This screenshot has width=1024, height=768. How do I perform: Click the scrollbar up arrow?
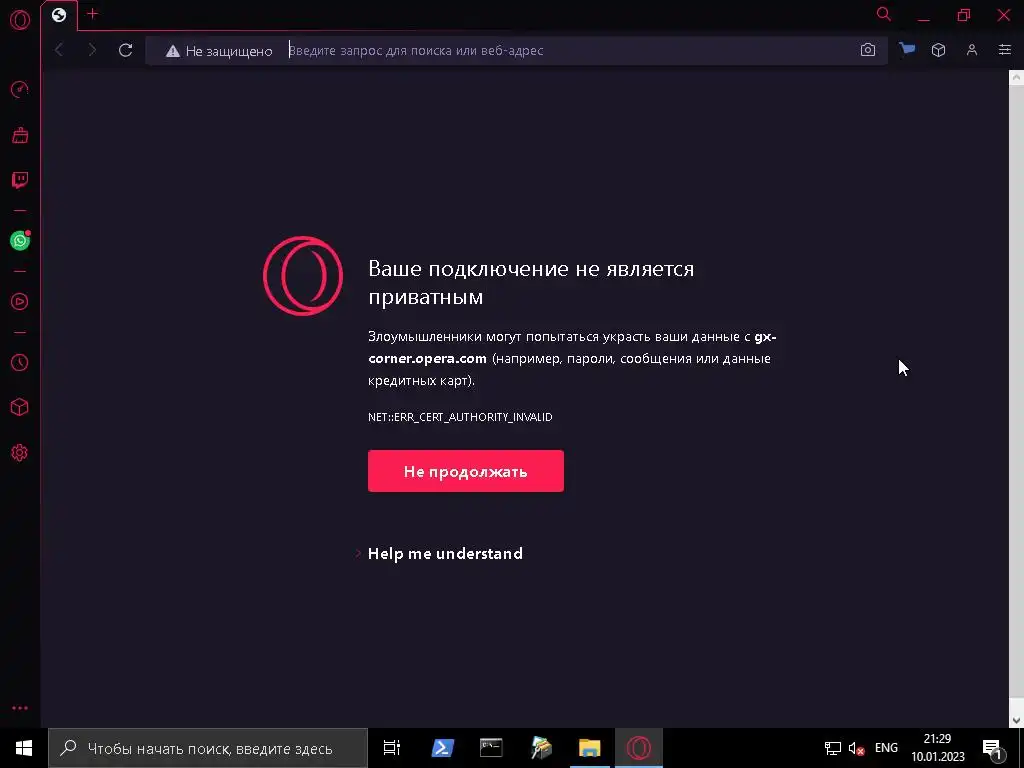(1016, 78)
